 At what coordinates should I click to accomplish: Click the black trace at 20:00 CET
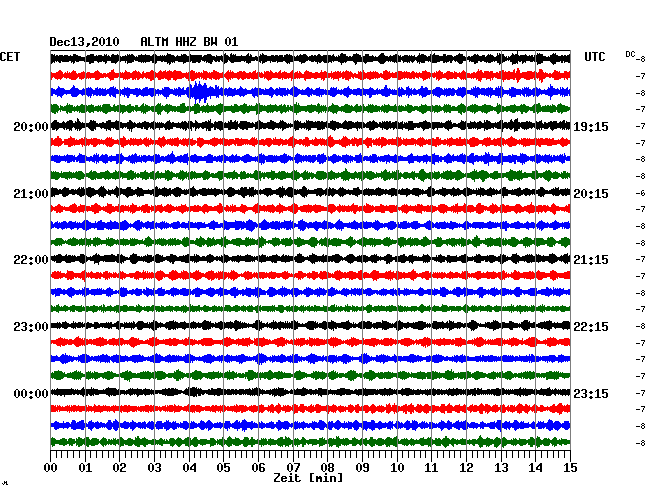(310, 125)
